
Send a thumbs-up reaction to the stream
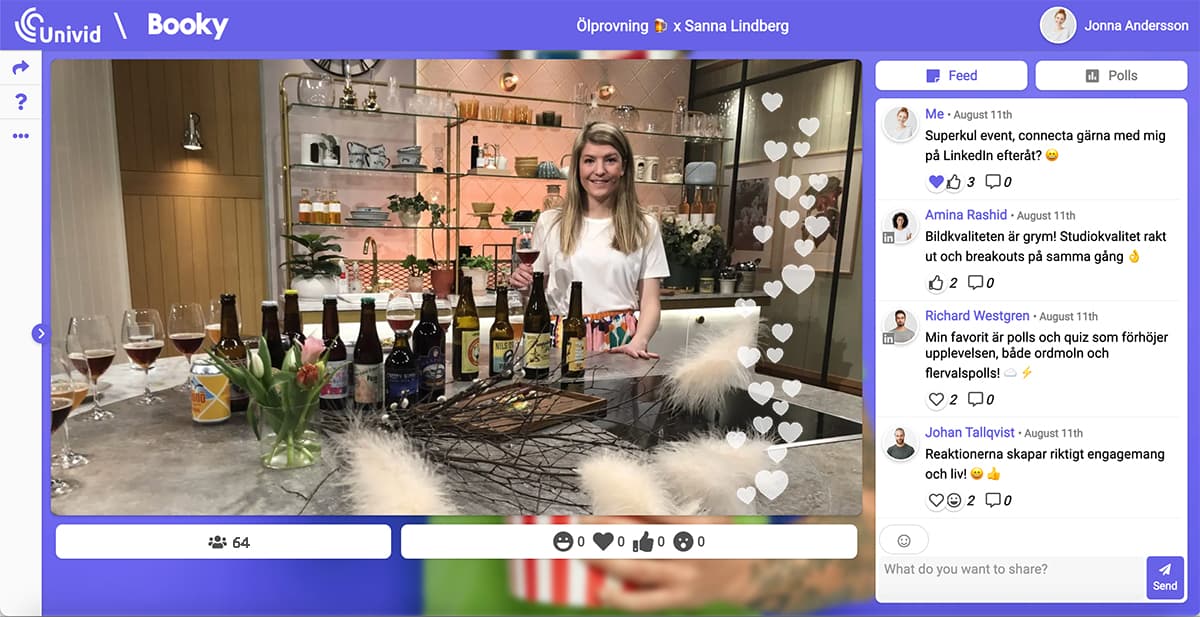point(642,541)
